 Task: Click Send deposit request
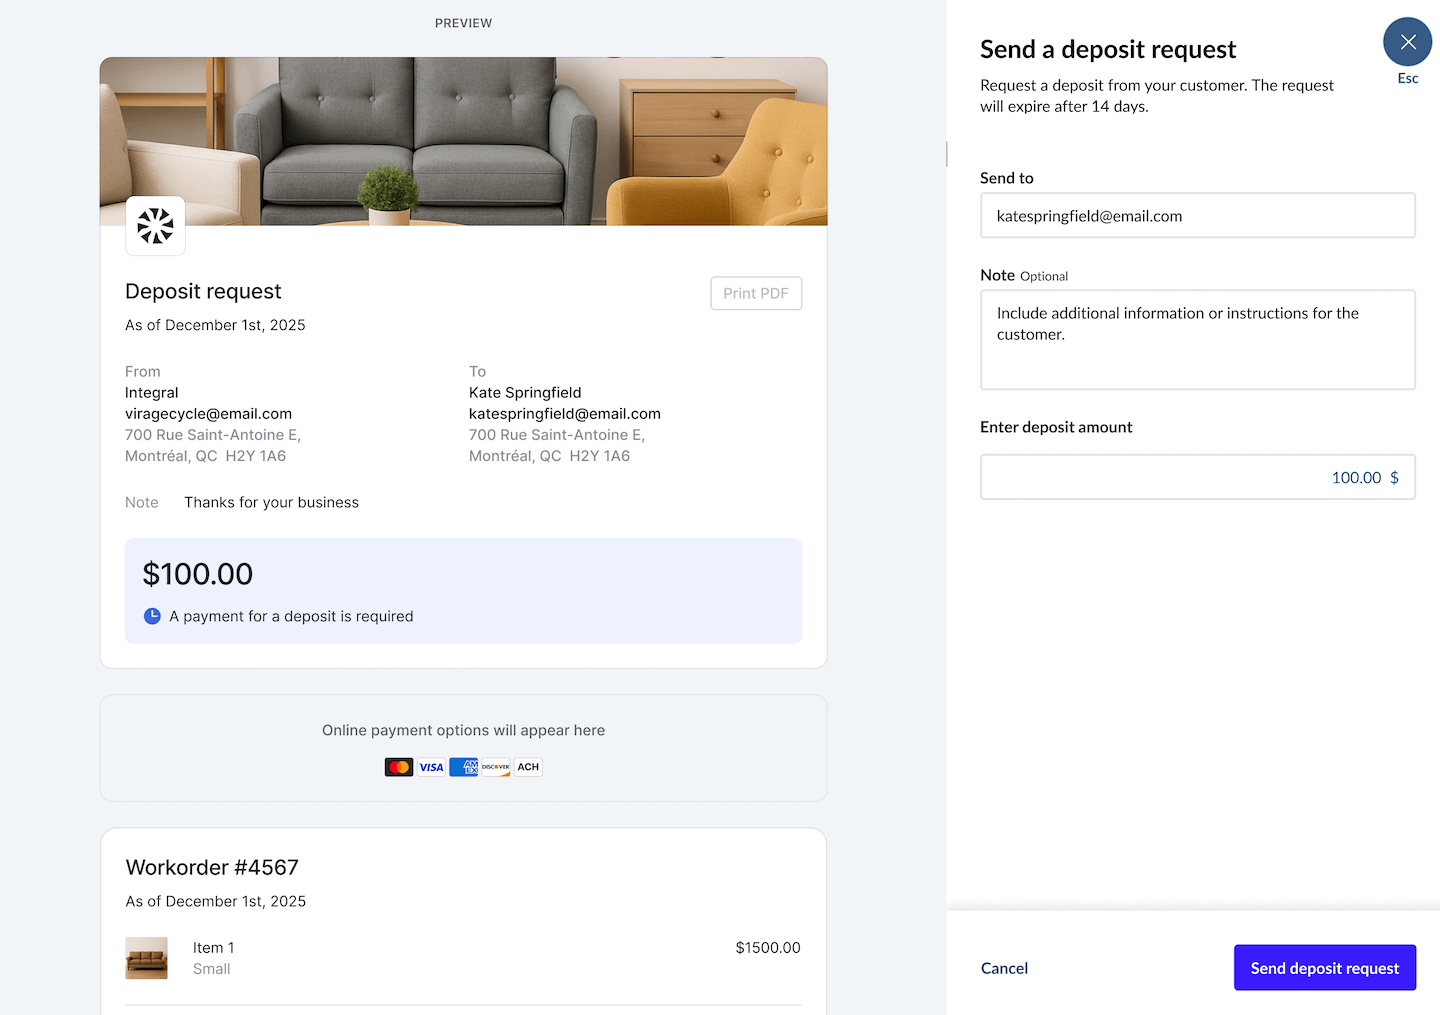1325,968
